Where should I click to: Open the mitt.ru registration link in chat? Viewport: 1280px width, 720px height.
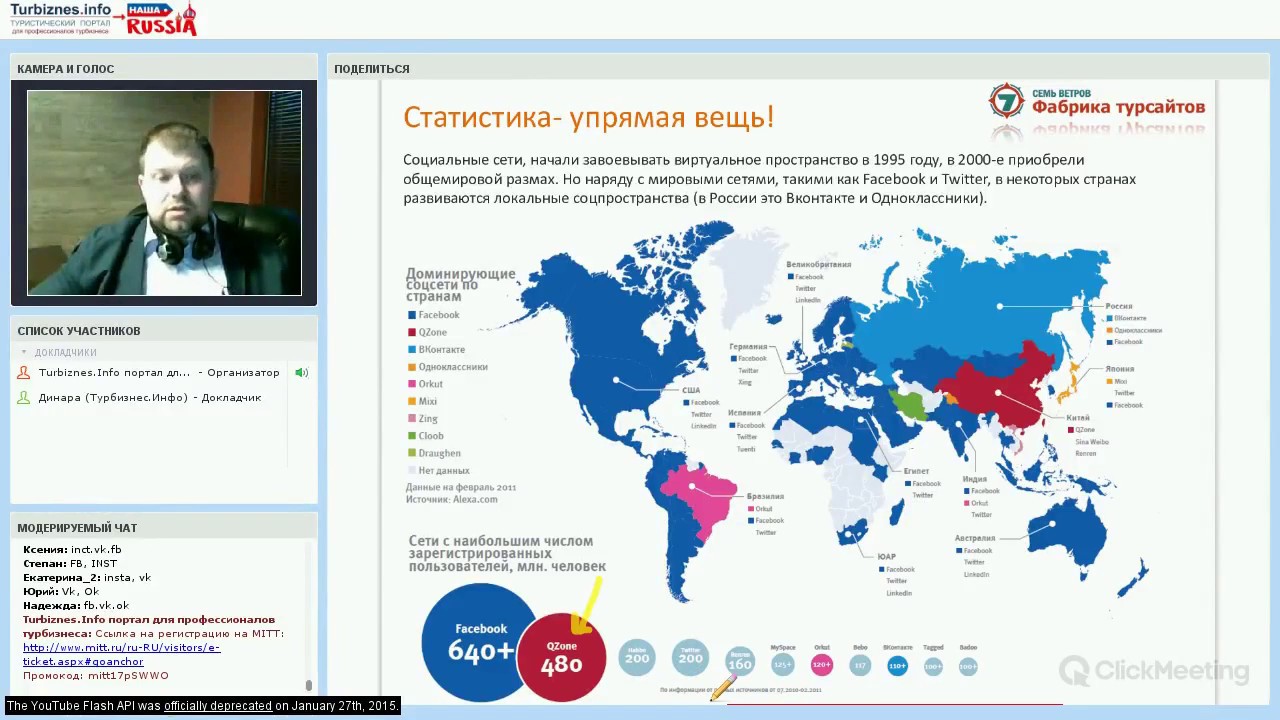(121, 654)
